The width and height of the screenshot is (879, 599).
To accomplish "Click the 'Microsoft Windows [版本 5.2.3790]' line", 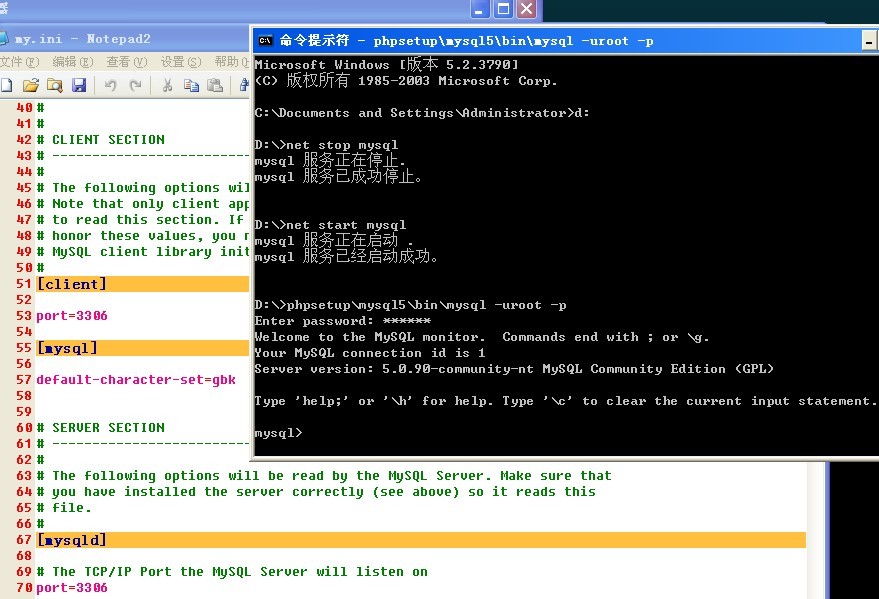I will [387, 64].
